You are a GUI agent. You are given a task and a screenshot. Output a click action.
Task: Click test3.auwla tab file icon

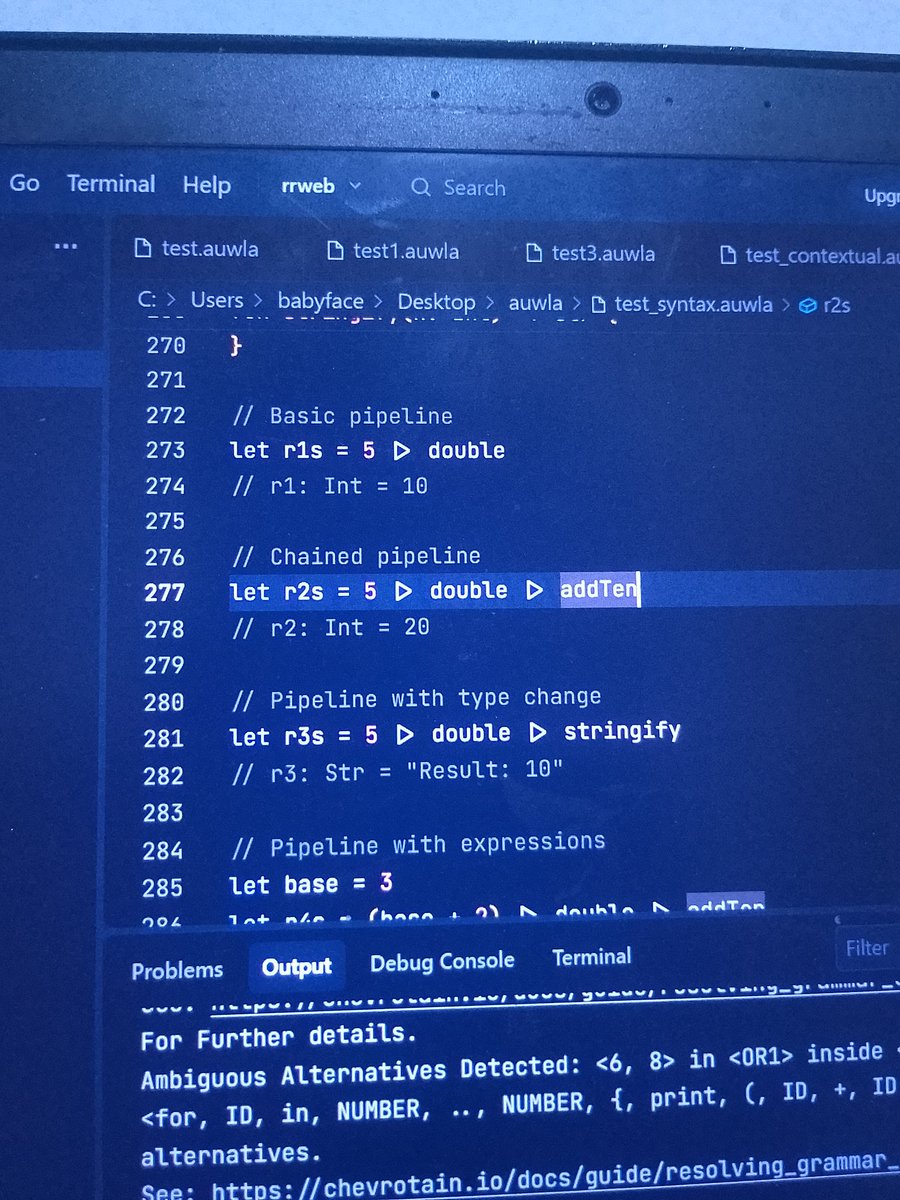coord(534,253)
